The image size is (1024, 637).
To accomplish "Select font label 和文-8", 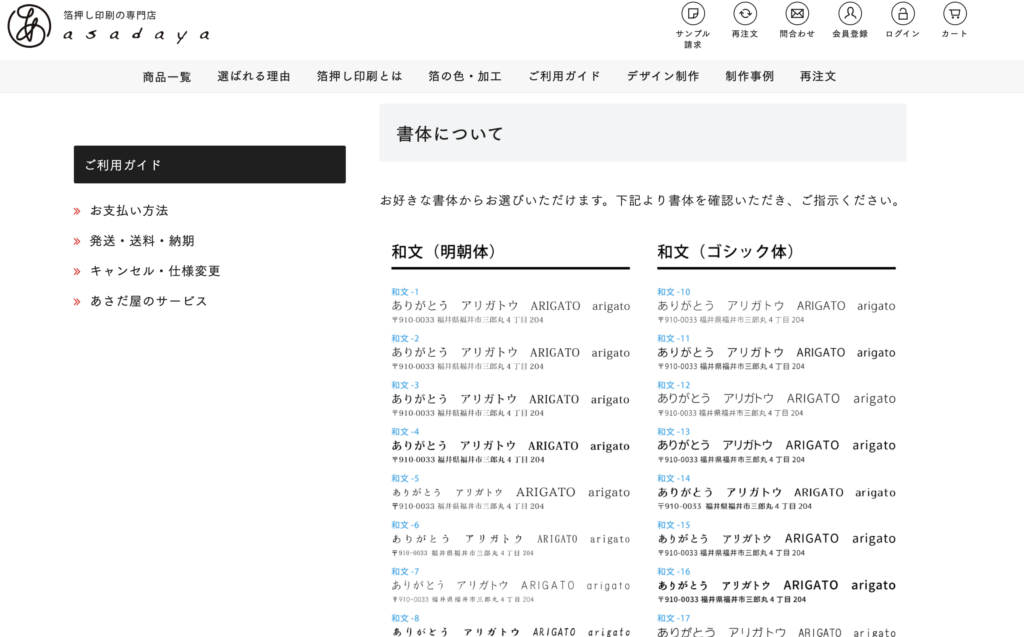I will [x=405, y=618].
